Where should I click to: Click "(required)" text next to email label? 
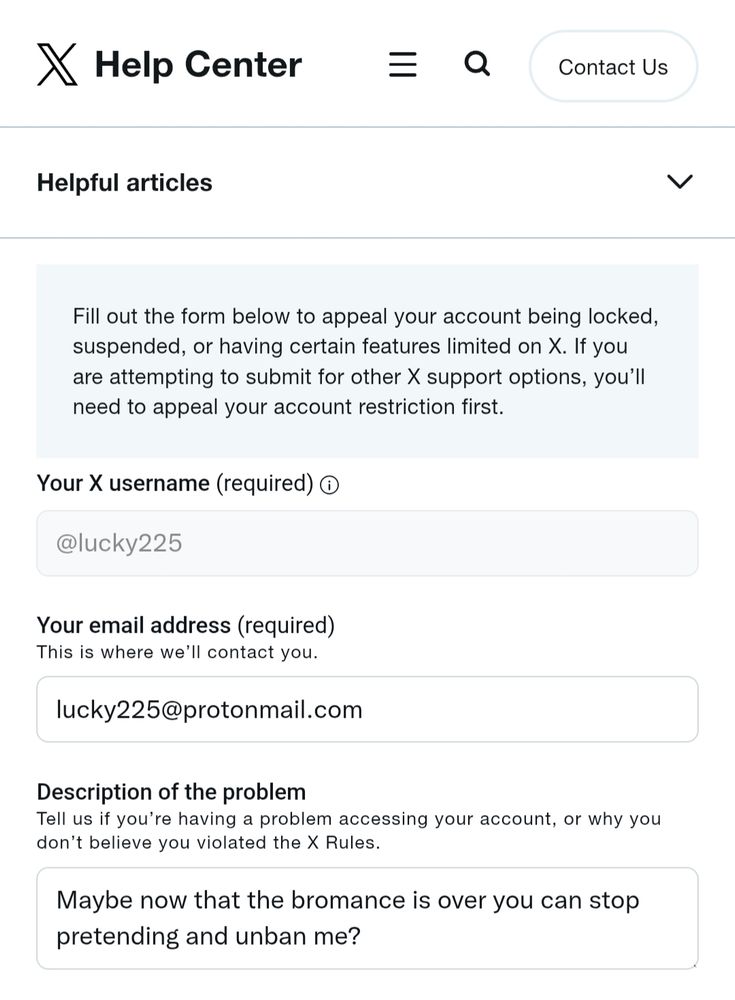286,626
